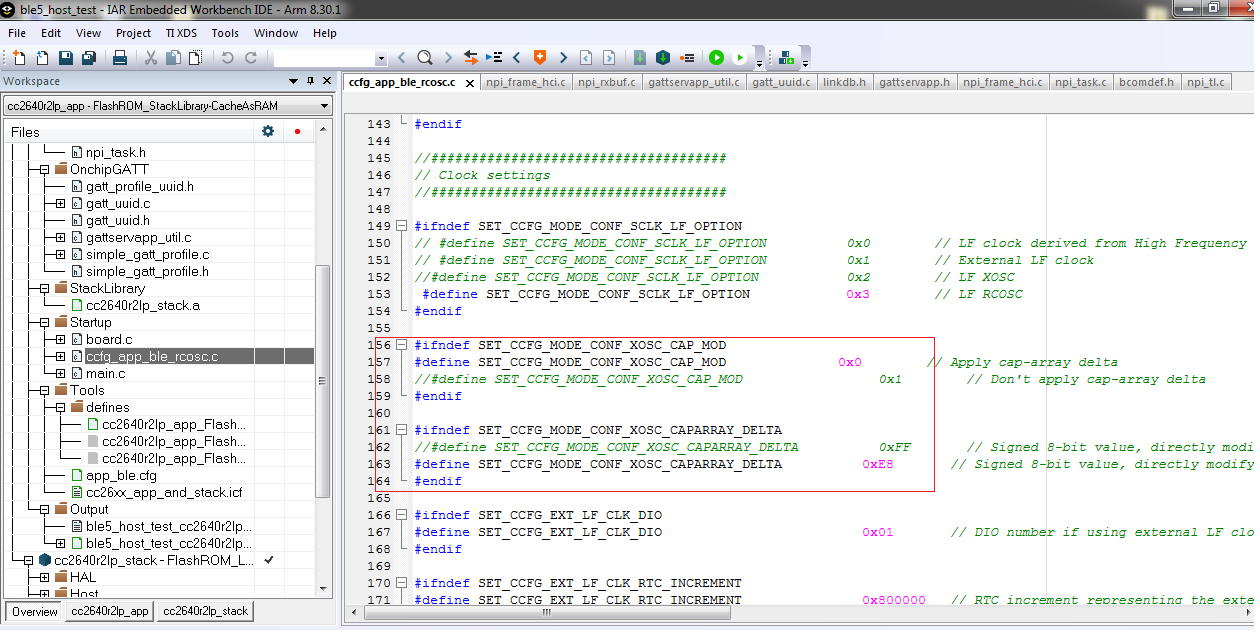1260x632 pixels.
Task: Collapse code fold at line 161
Action: pyautogui.click(x=402, y=430)
